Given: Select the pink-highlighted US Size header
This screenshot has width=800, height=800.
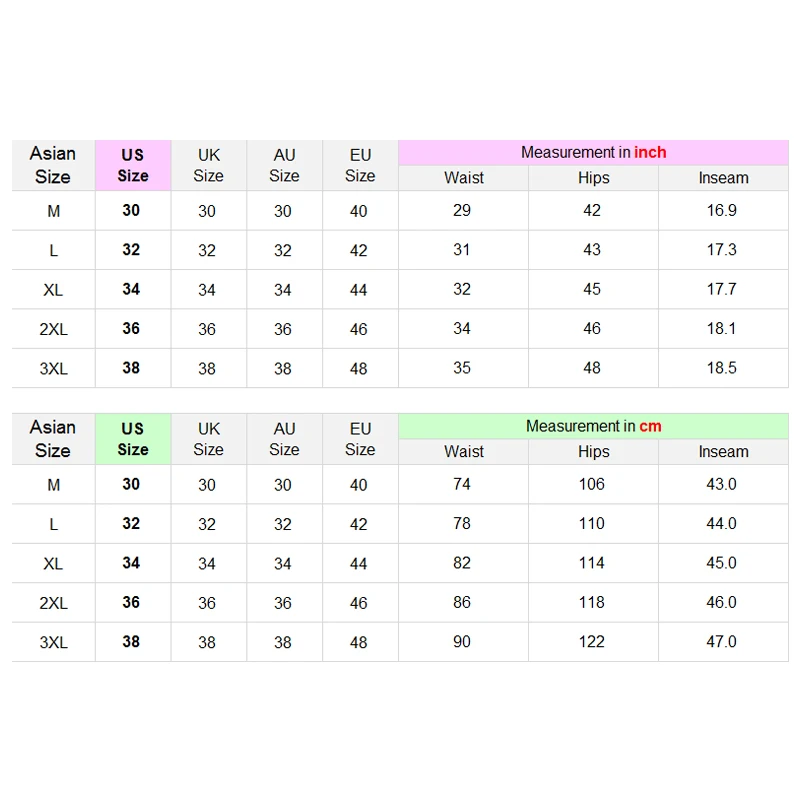Looking at the screenshot, I should tap(133, 165).
